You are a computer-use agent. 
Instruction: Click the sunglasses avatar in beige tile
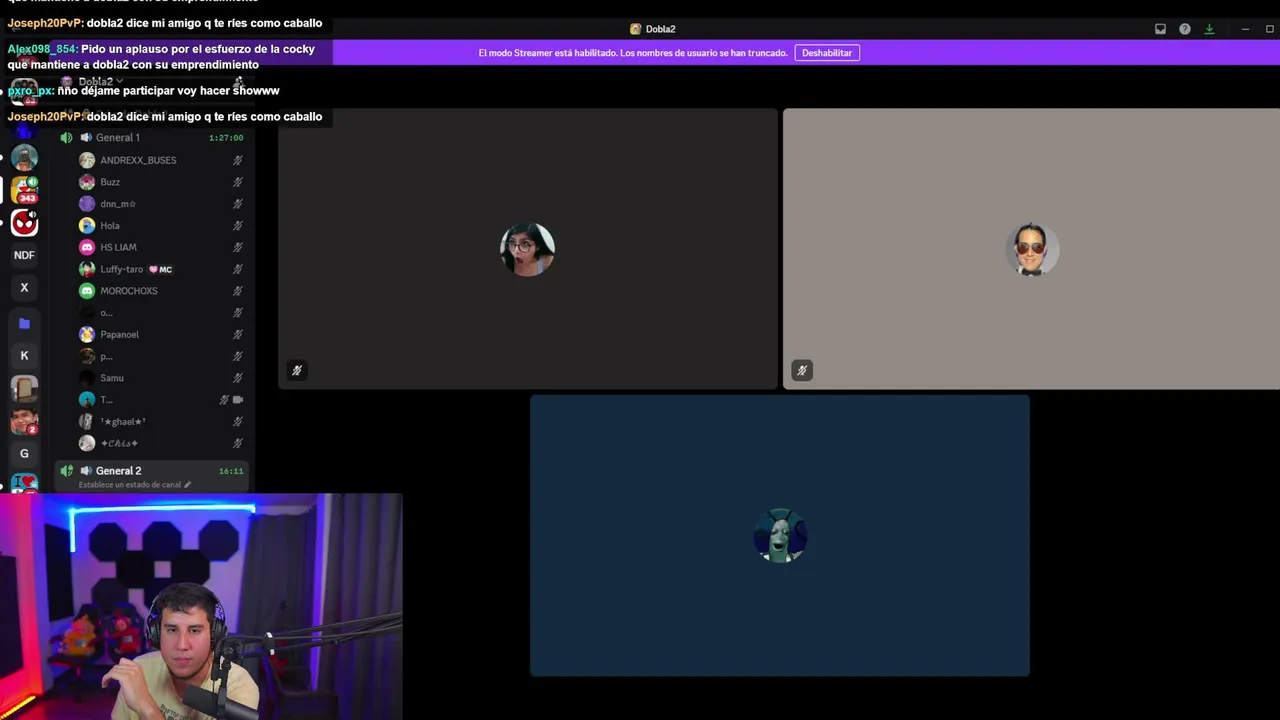tap(1031, 249)
